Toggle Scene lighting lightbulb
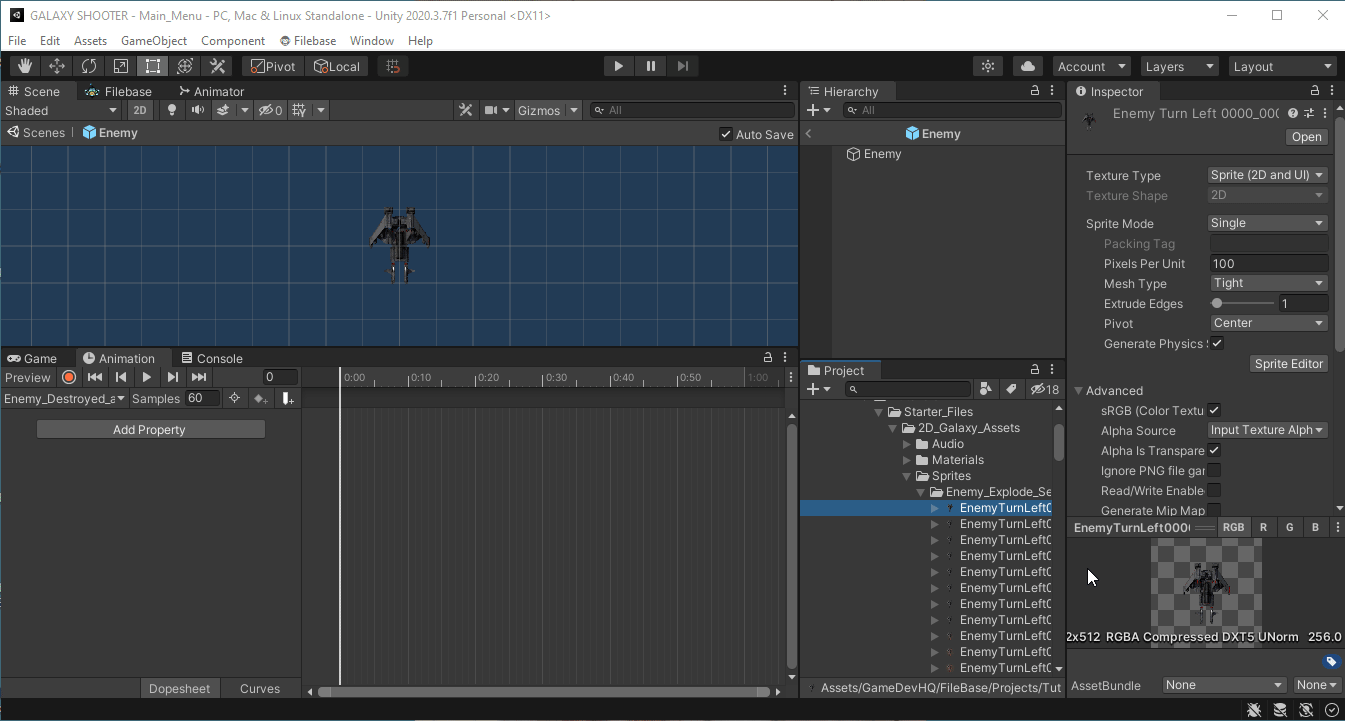 click(172, 110)
